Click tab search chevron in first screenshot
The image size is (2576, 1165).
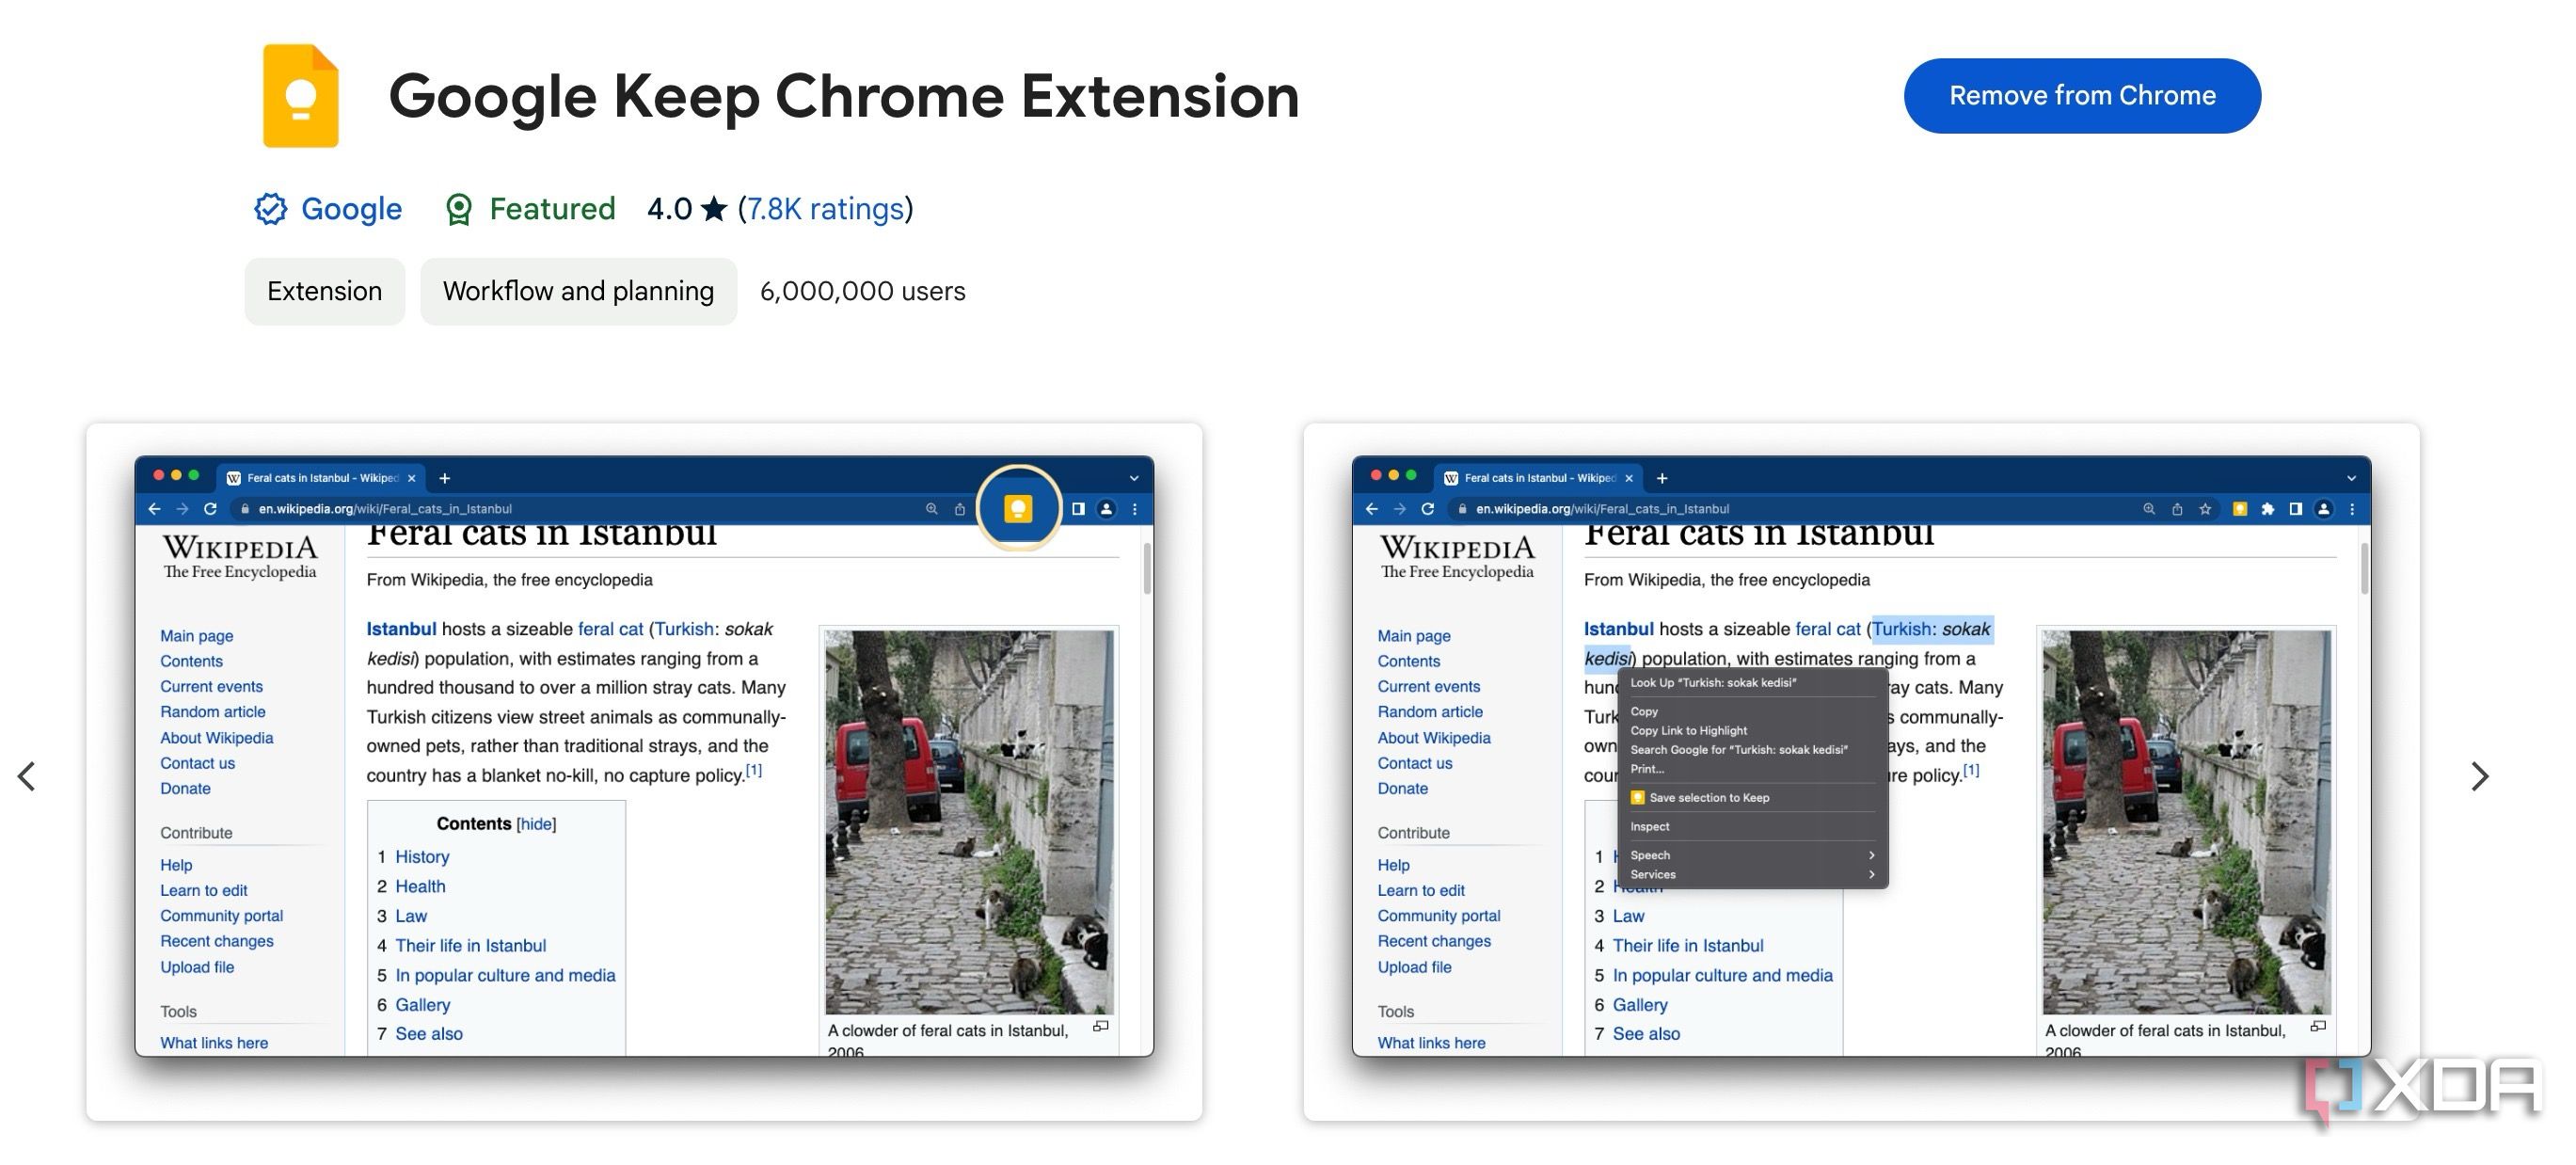click(x=1134, y=478)
